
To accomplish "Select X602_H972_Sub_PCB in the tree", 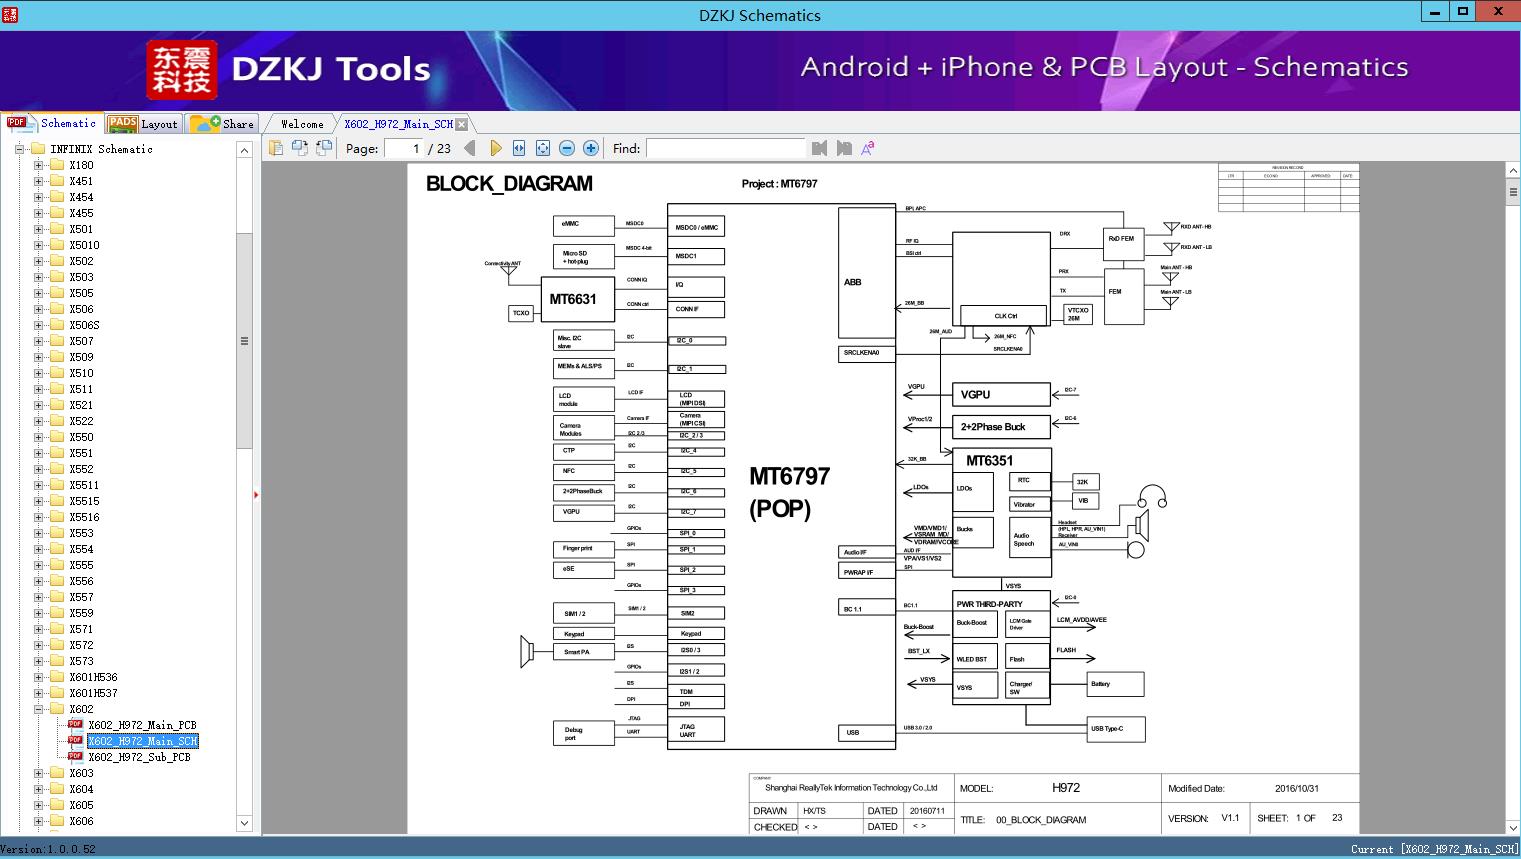I will (142, 757).
